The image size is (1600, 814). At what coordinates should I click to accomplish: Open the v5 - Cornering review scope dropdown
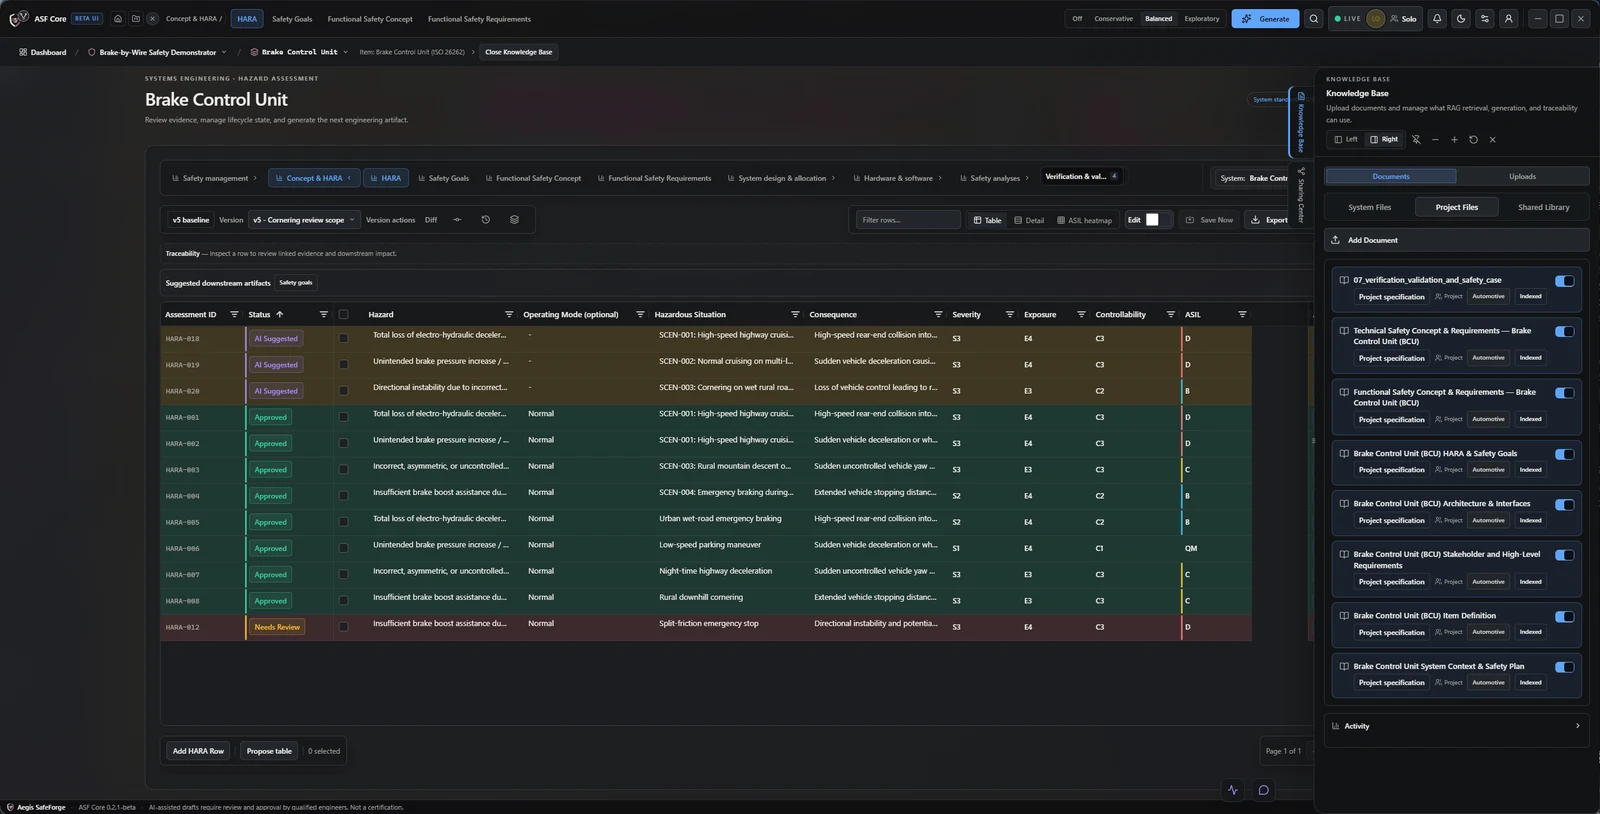304,220
